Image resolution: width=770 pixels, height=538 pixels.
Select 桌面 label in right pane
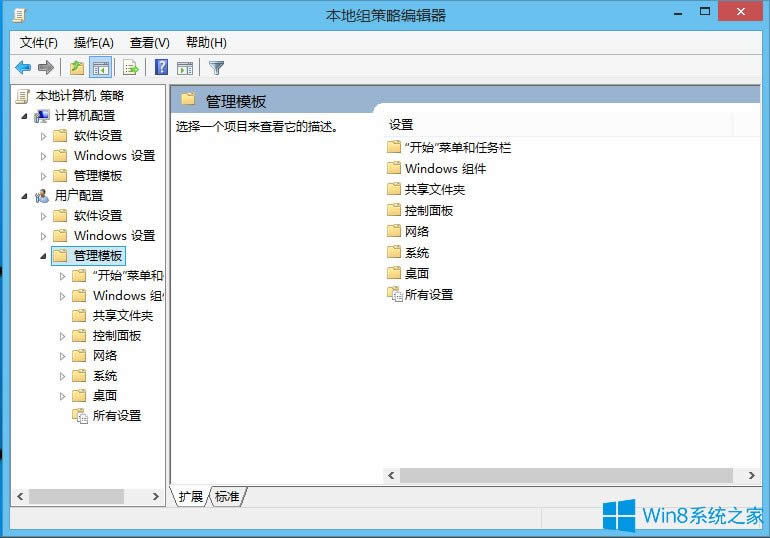(417, 273)
